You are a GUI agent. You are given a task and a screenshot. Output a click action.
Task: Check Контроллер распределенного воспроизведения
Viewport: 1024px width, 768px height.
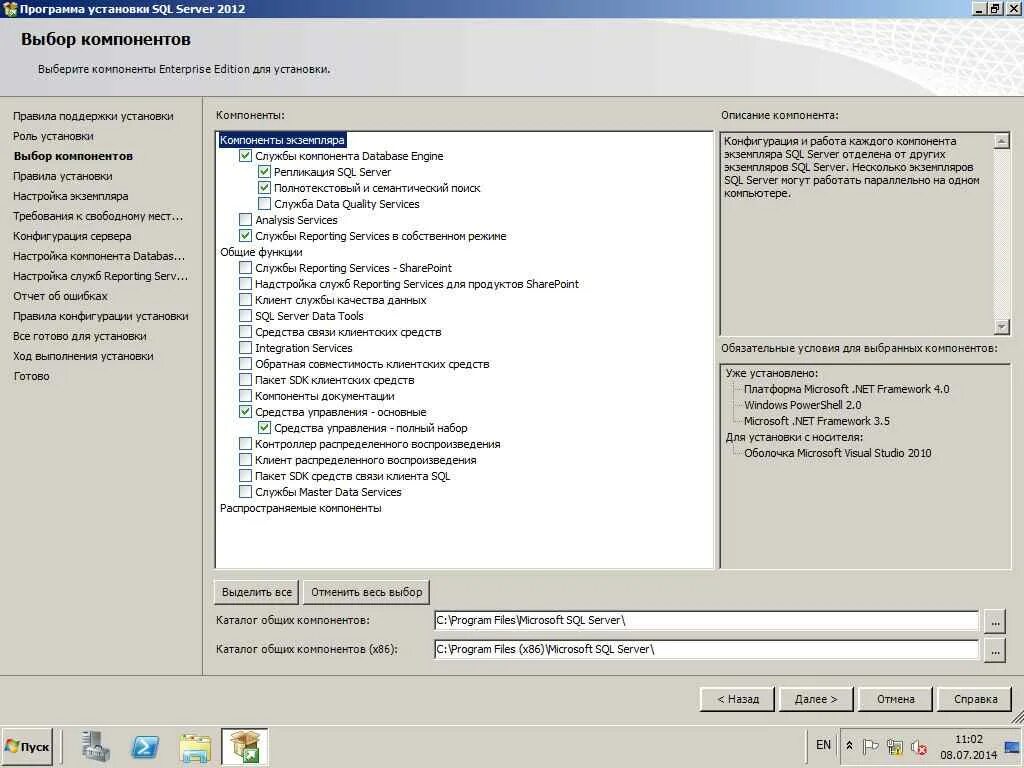[246, 444]
